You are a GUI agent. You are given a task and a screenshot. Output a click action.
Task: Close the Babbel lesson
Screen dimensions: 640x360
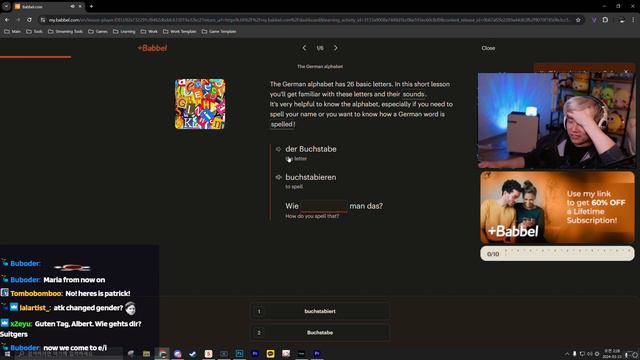coord(488,48)
